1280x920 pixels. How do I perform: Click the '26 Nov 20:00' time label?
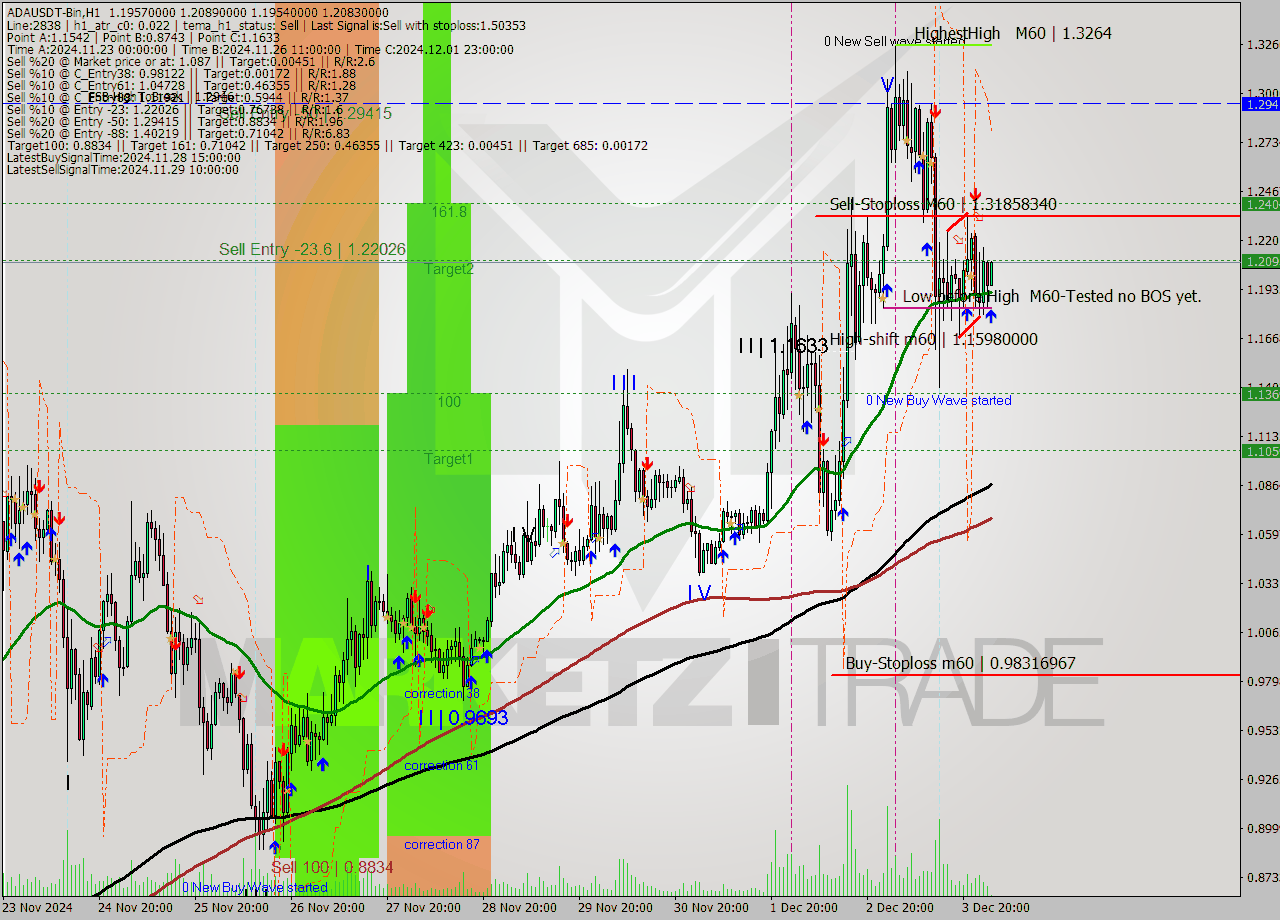coord(327,908)
